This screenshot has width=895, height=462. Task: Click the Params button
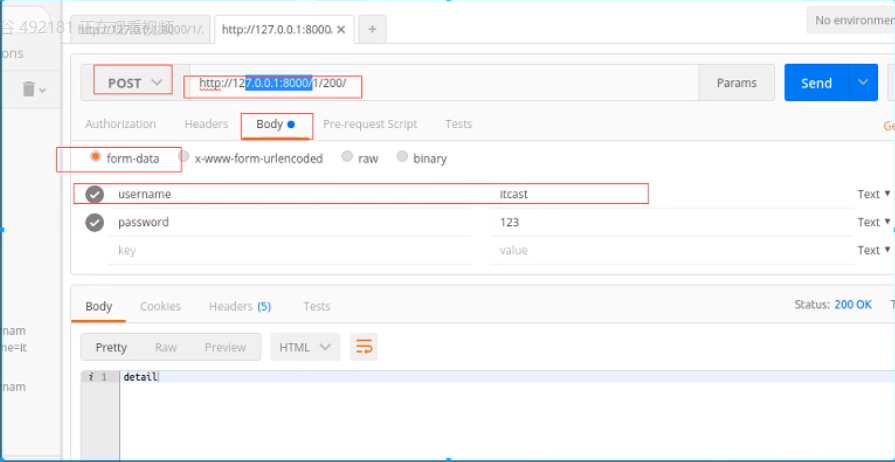click(736, 83)
